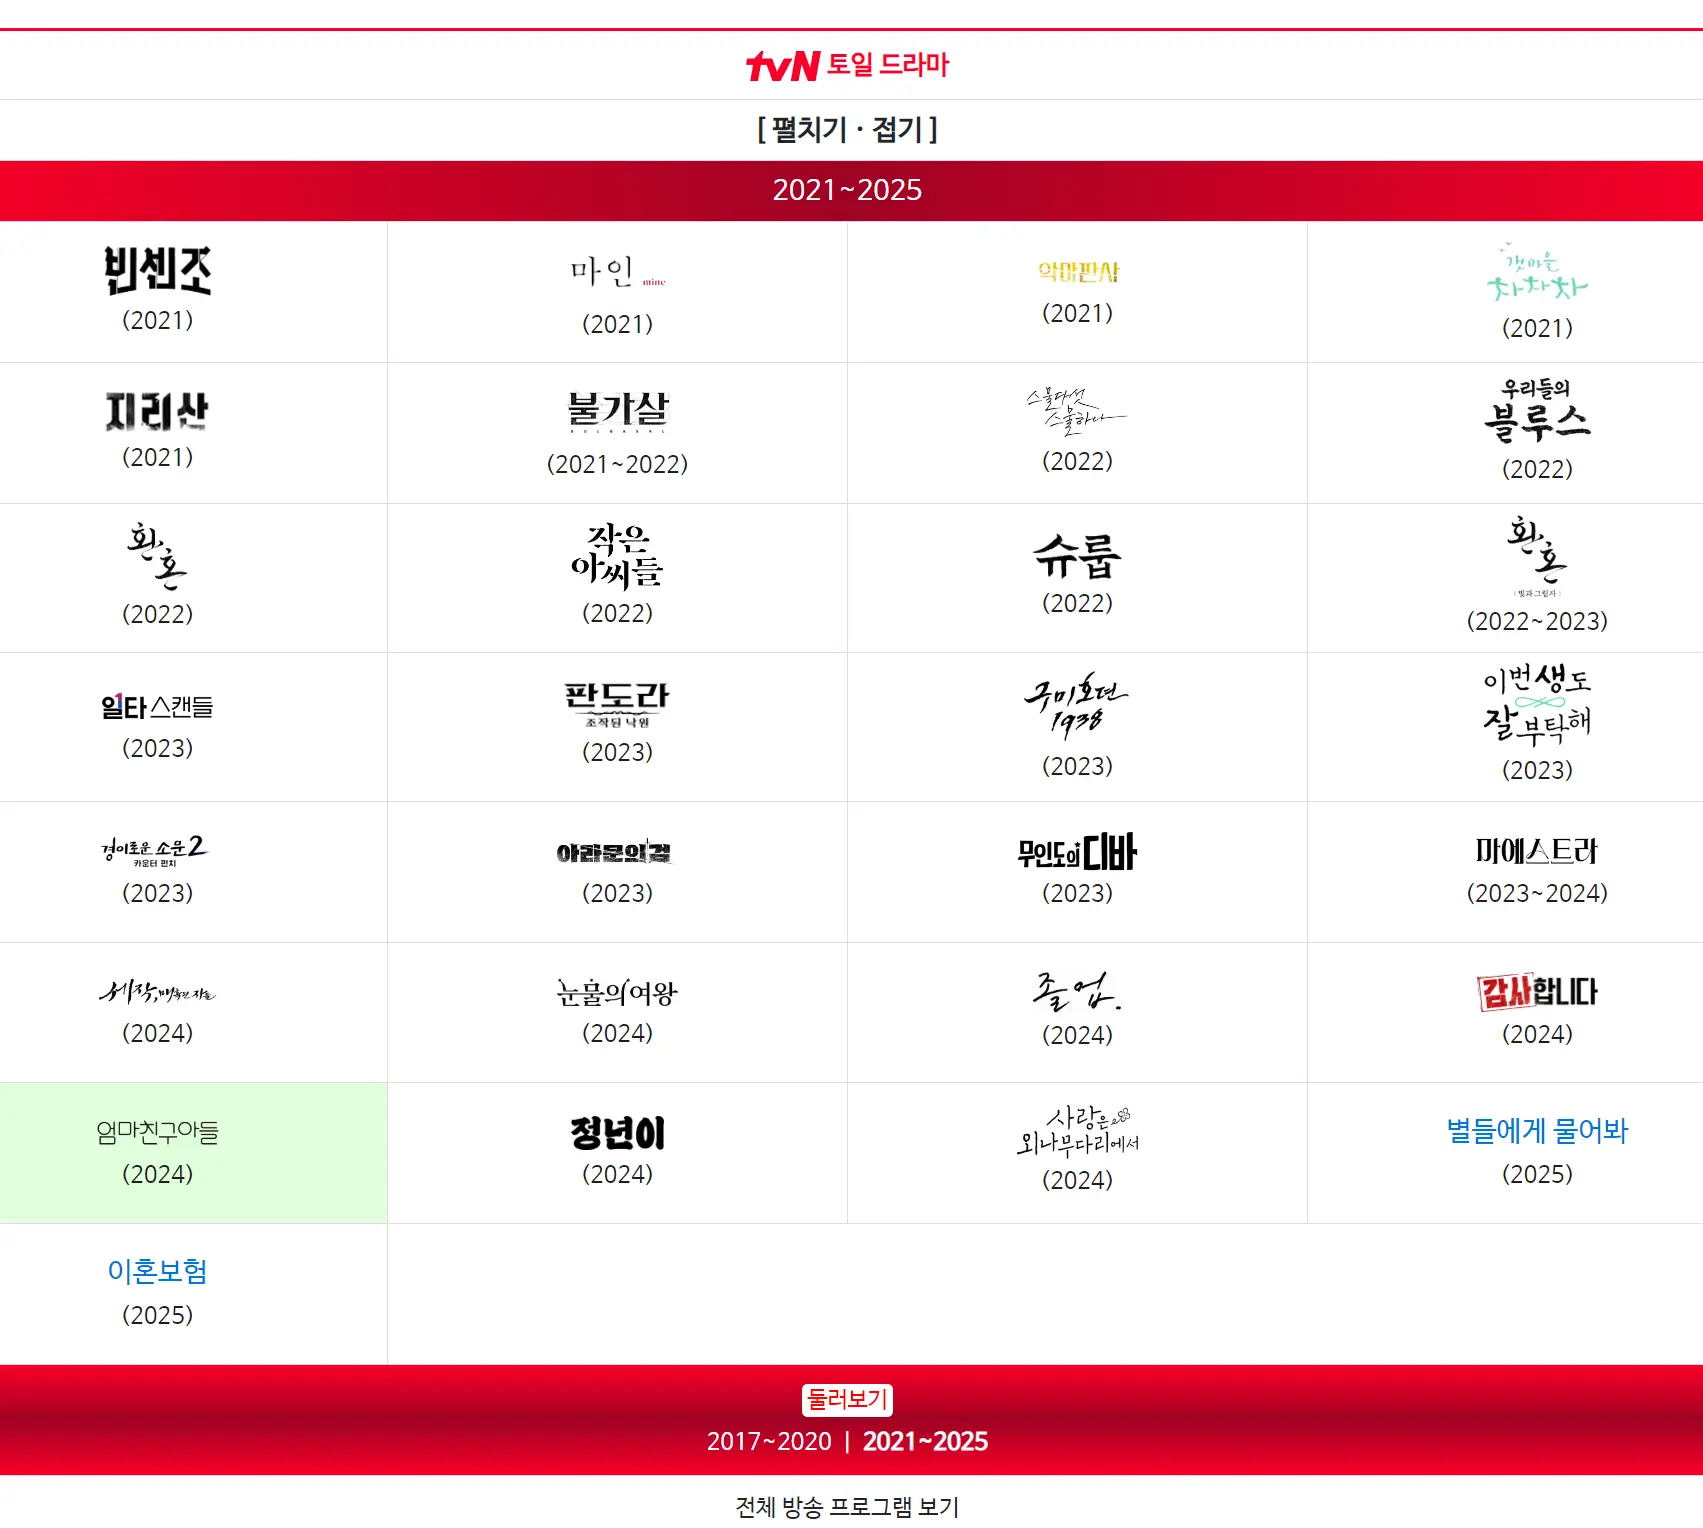Open the 스물다섯 스물하나 handwritten logo
This screenshot has width=1703, height=1528.
1077,411
